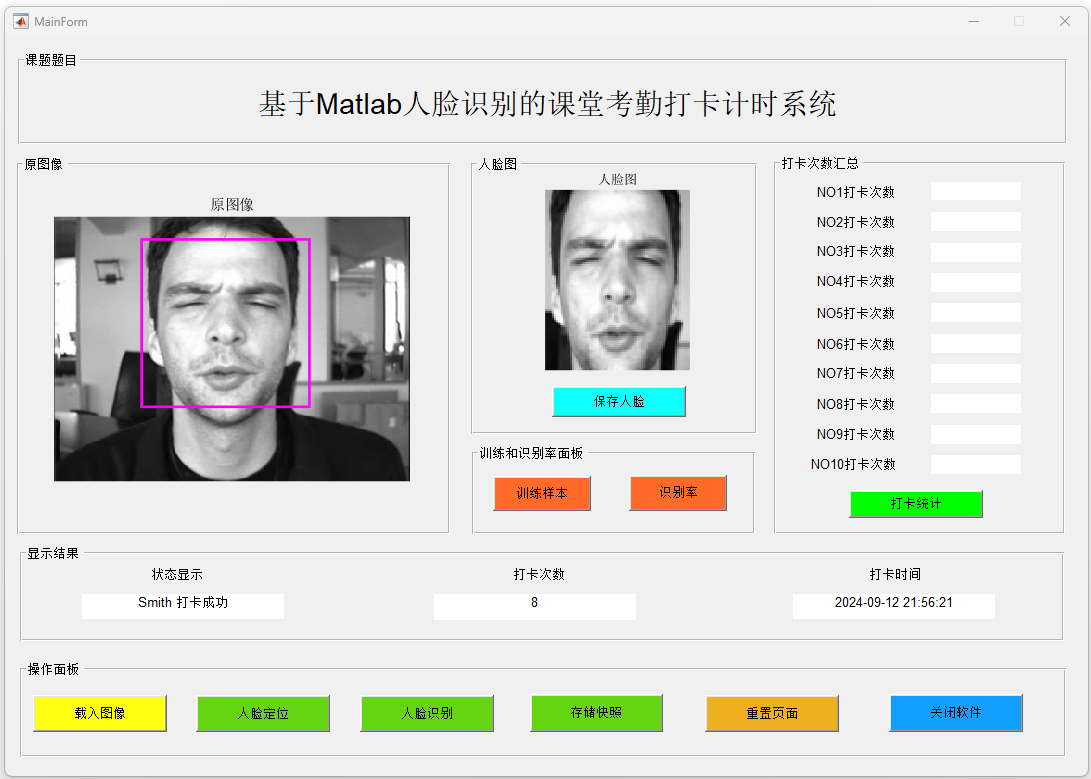Click the title text 基于Matlab人脸识别的课堂考勤打卡计时系统
The image size is (1091, 779).
(x=548, y=104)
